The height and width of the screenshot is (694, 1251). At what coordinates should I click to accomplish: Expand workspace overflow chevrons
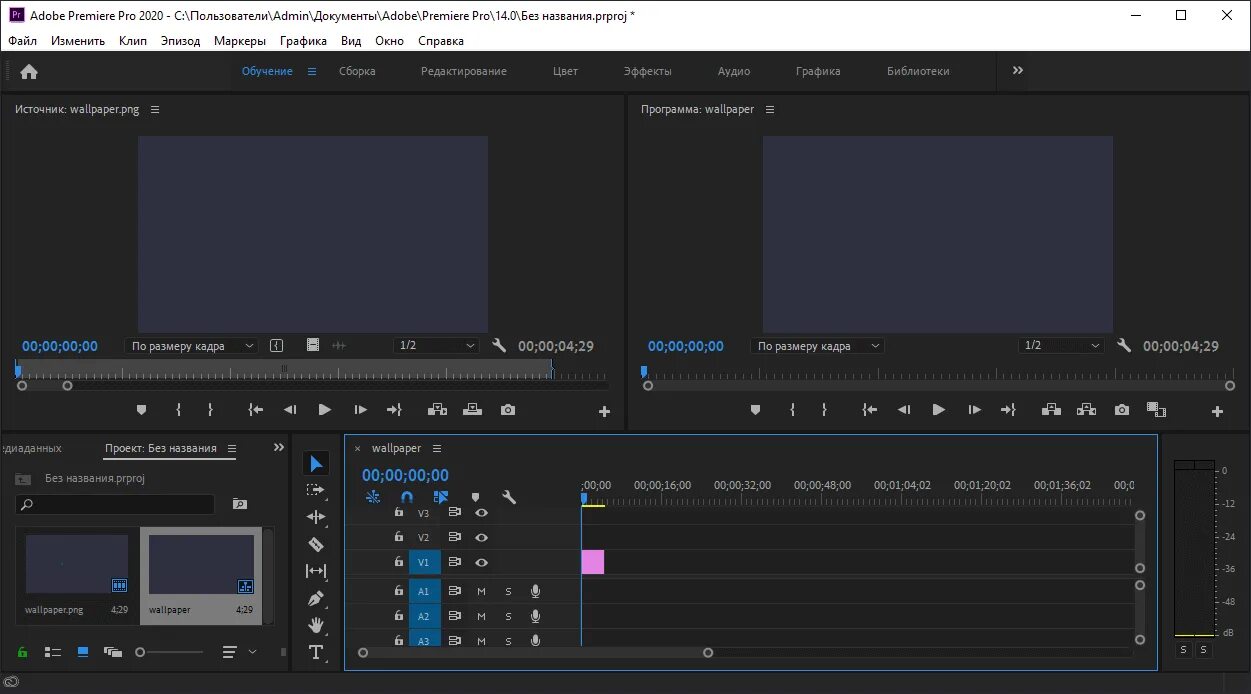pos(1018,71)
